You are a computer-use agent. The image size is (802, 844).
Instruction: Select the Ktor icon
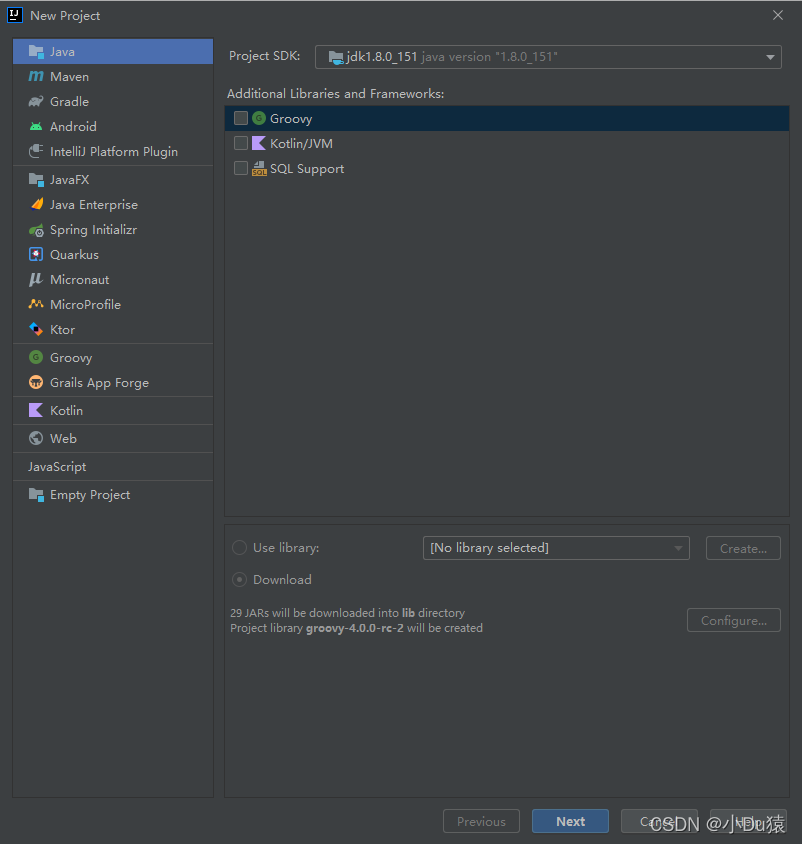[36, 329]
